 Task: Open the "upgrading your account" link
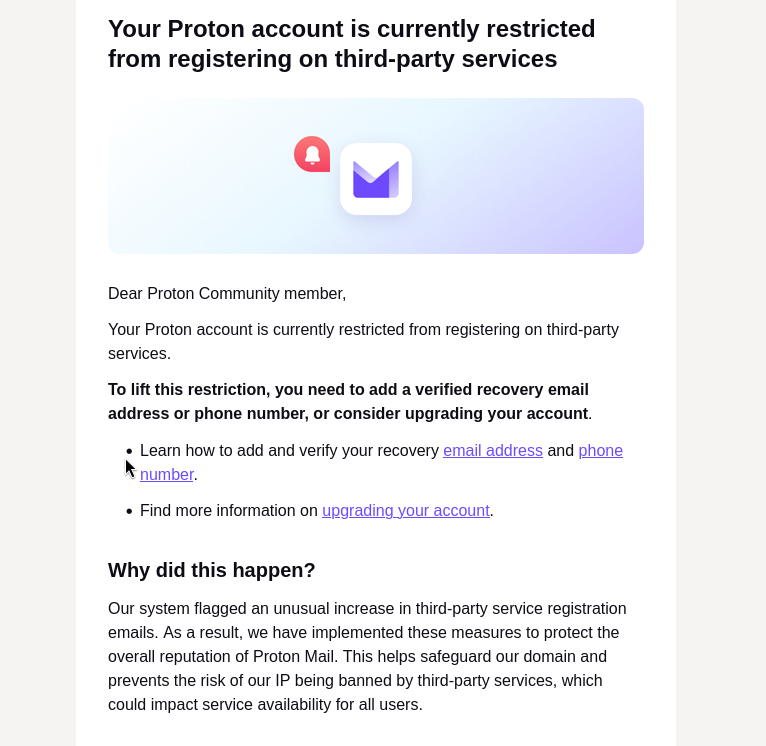405,511
